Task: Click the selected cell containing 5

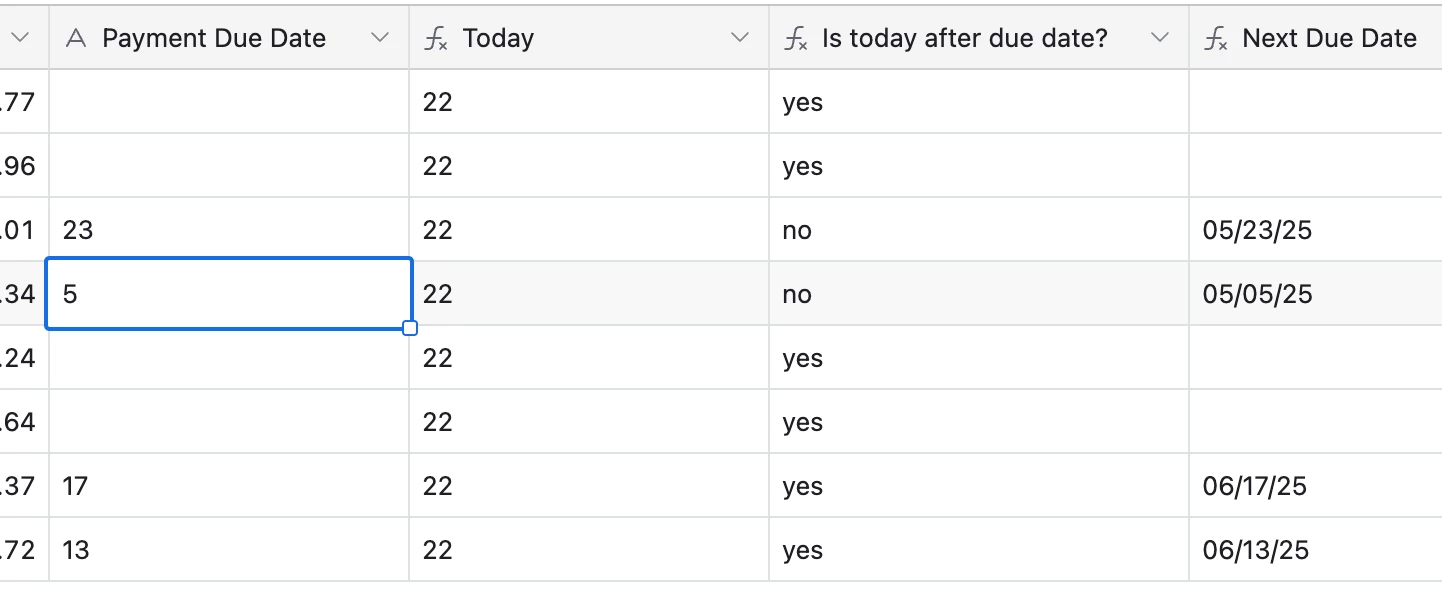Action: [x=229, y=293]
